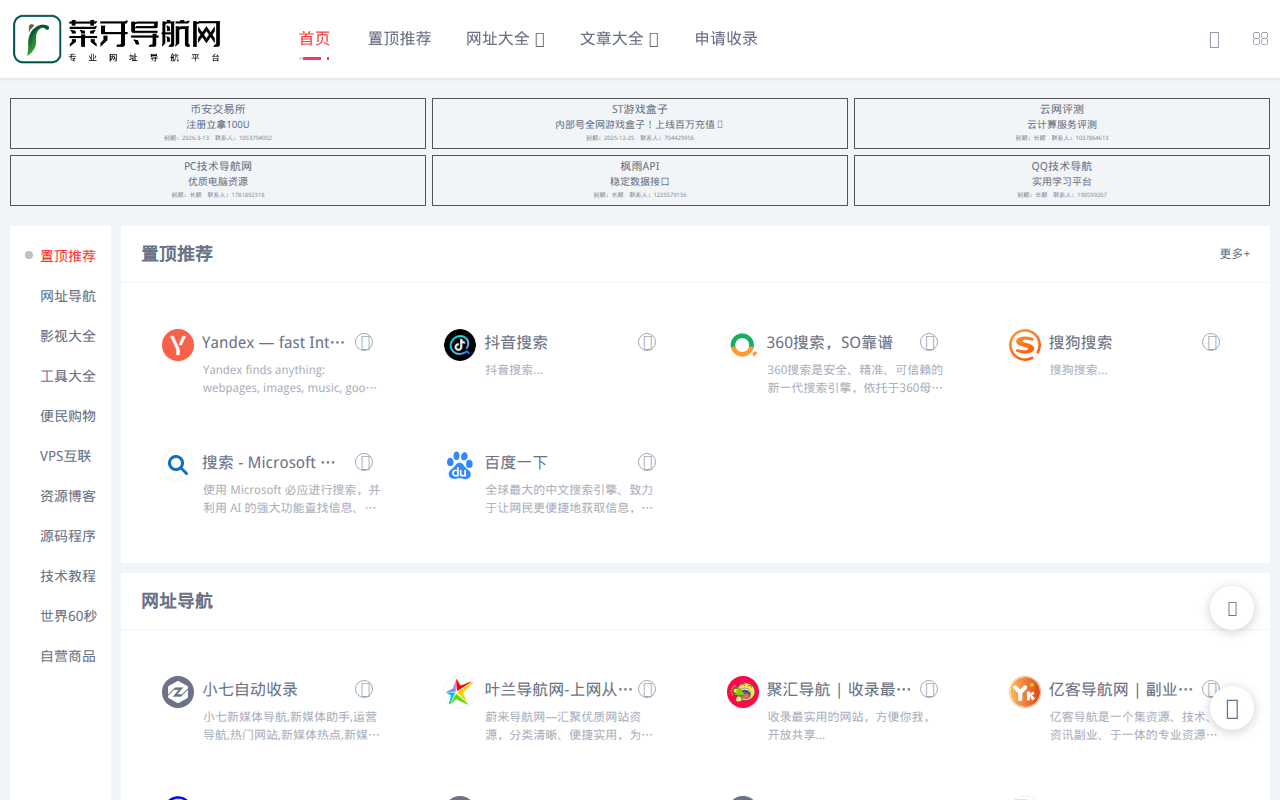The width and height of the screenshot is (1280, 800).
Task: Click the Microsoft Bing magnifier icon
Action: pos(177,464)
